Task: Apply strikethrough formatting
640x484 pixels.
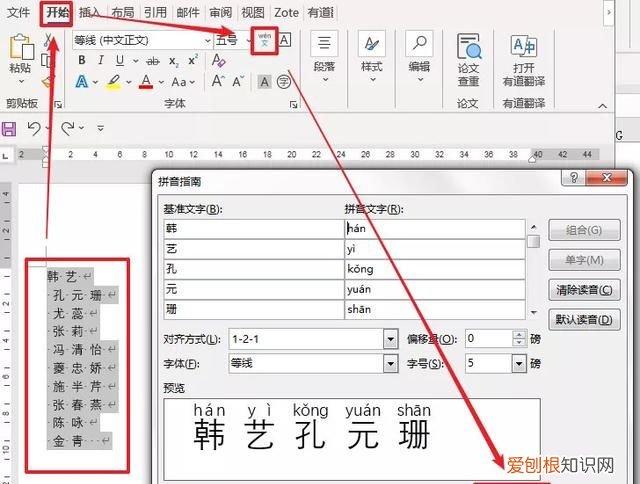Action: (153, 61)
